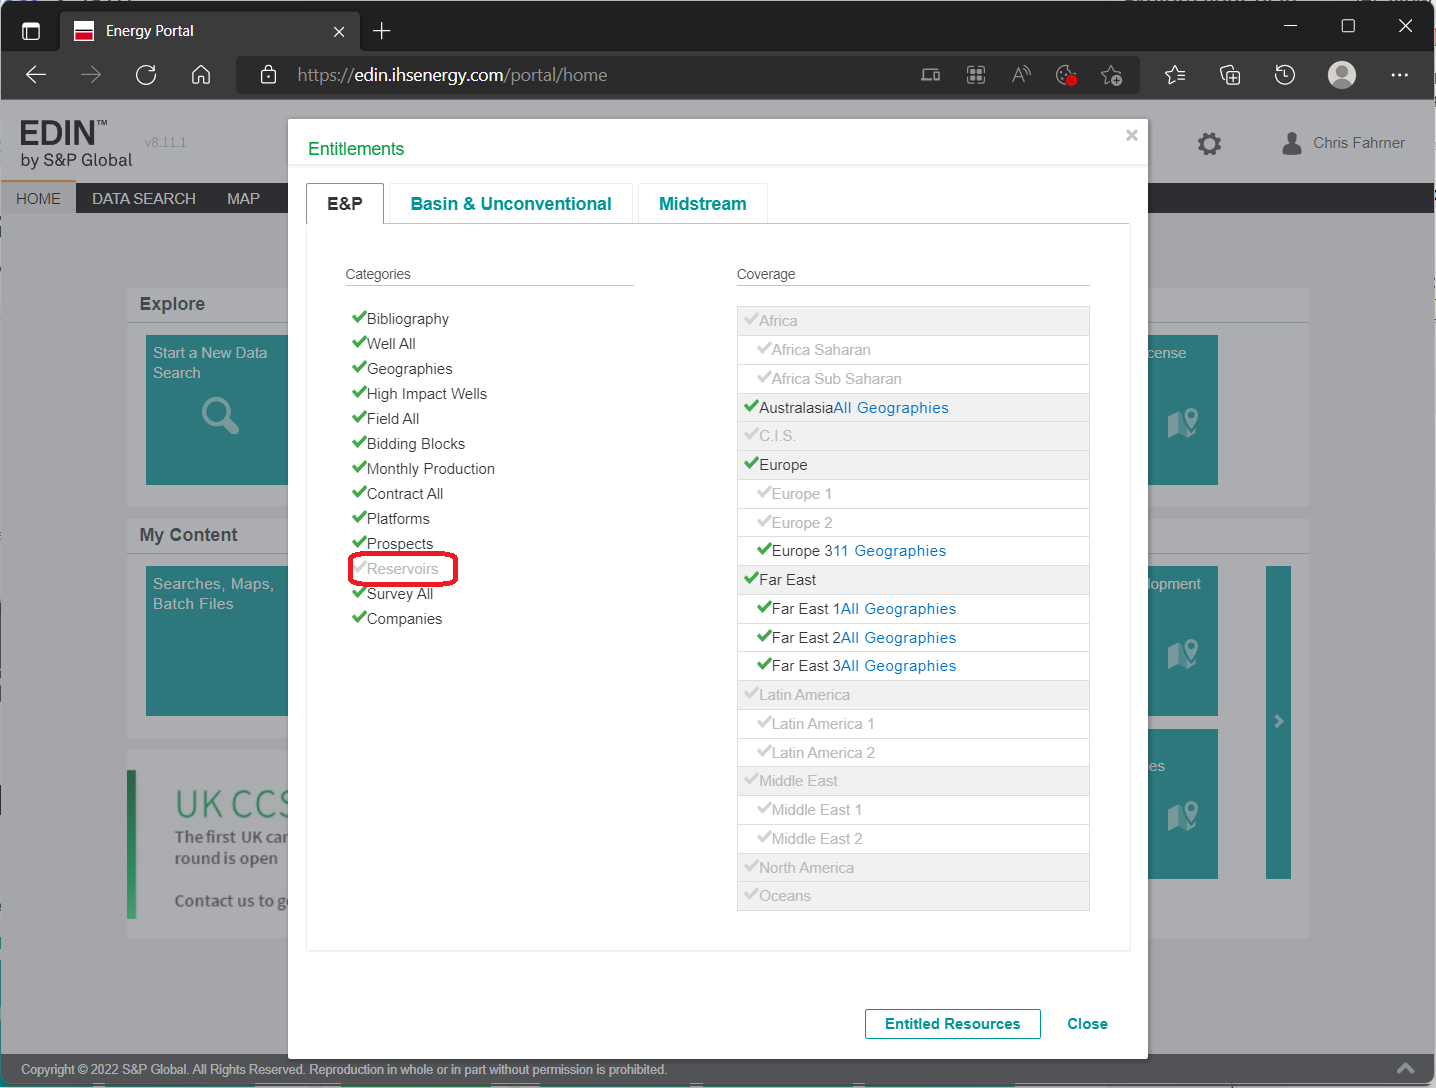Click the browser forward arrow
Viewport: 1436px width, 1088px height.
91,75
